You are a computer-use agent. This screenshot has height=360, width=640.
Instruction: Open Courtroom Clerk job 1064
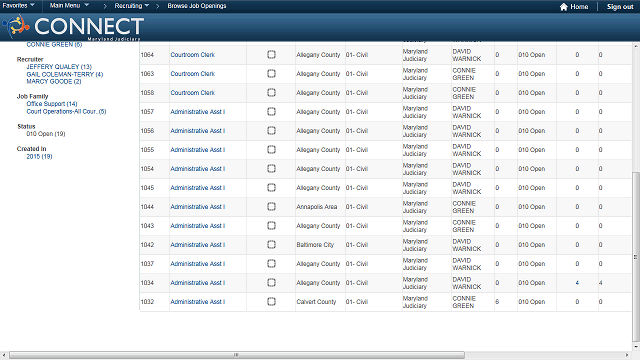(x=193, y=55)
